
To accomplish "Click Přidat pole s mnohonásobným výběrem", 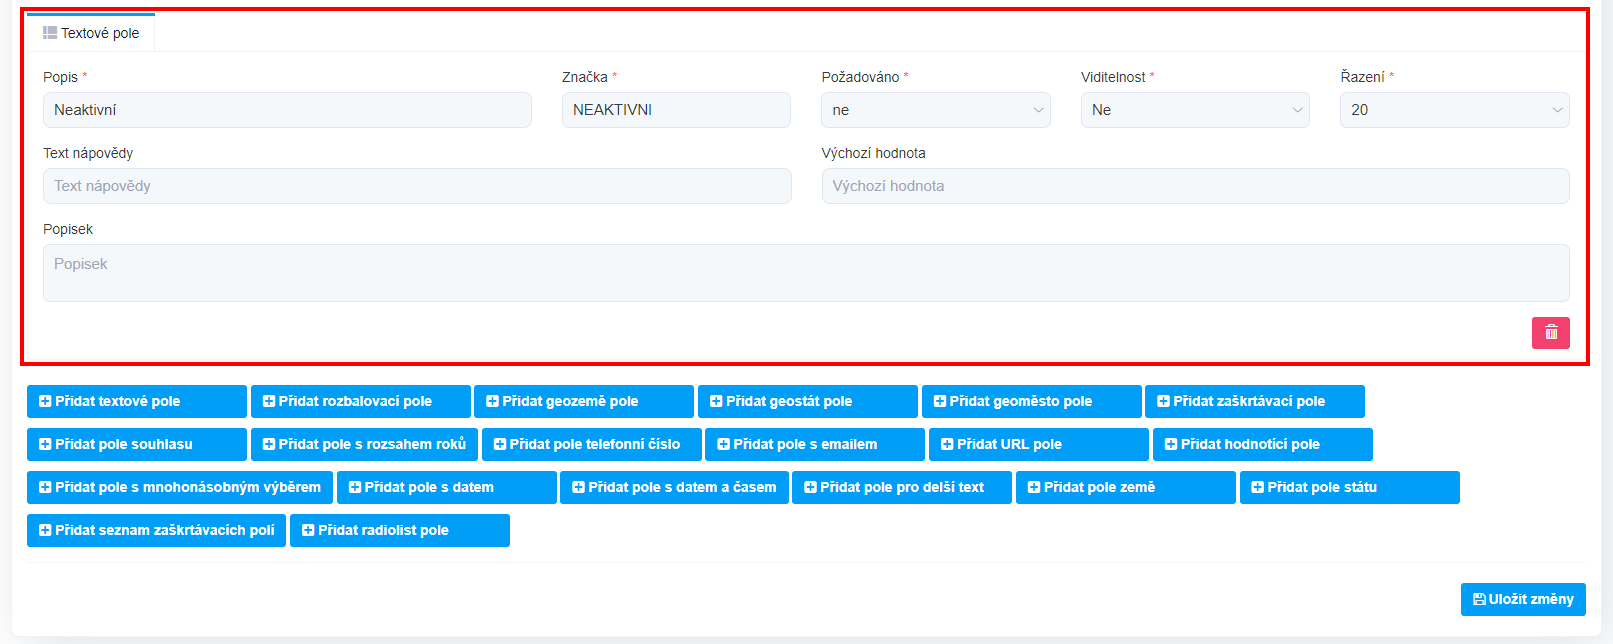I will pos(180,487).
